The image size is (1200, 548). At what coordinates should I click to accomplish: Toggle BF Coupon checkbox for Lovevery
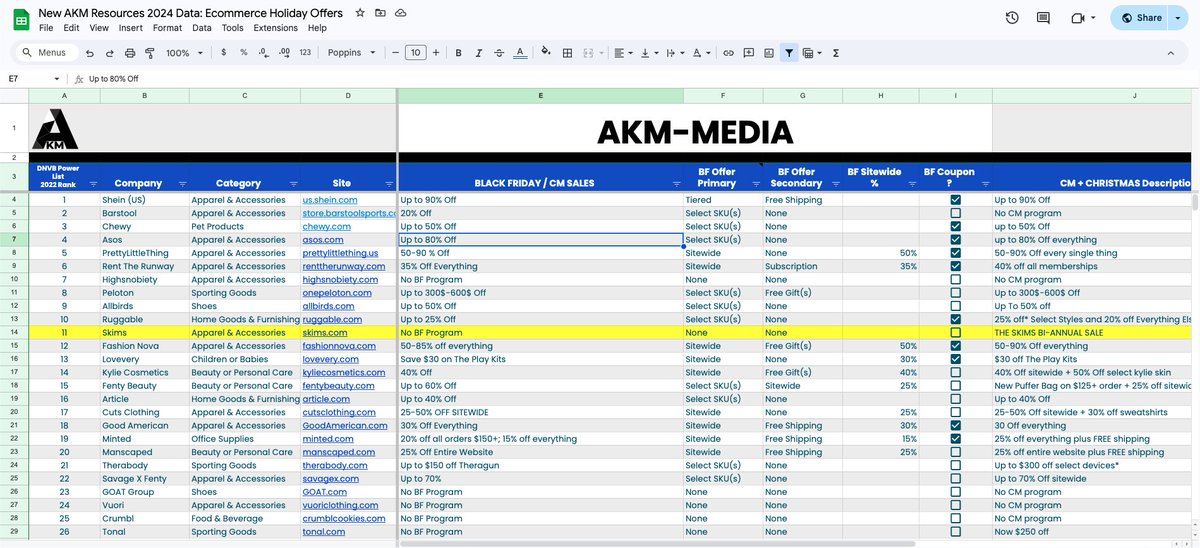(x=956, y=359)
